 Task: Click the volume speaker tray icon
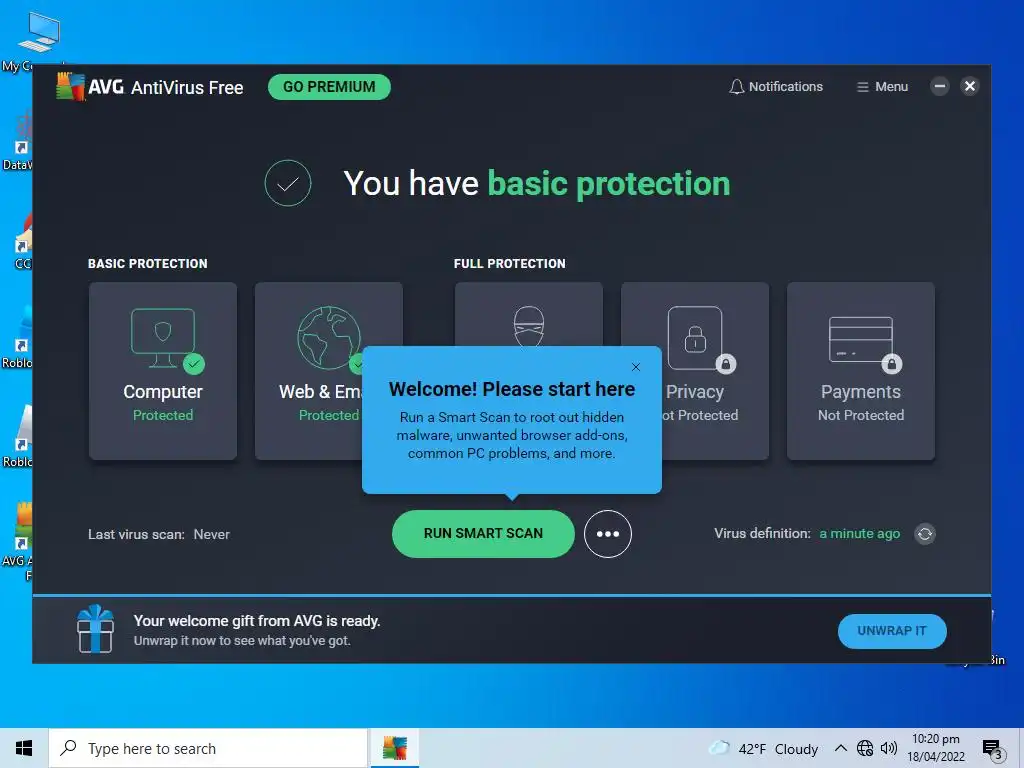click(889, 748)
